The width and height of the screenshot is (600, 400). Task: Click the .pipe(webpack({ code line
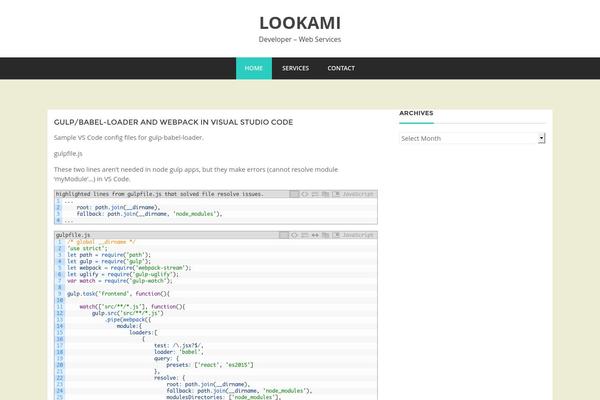point(128,320)
